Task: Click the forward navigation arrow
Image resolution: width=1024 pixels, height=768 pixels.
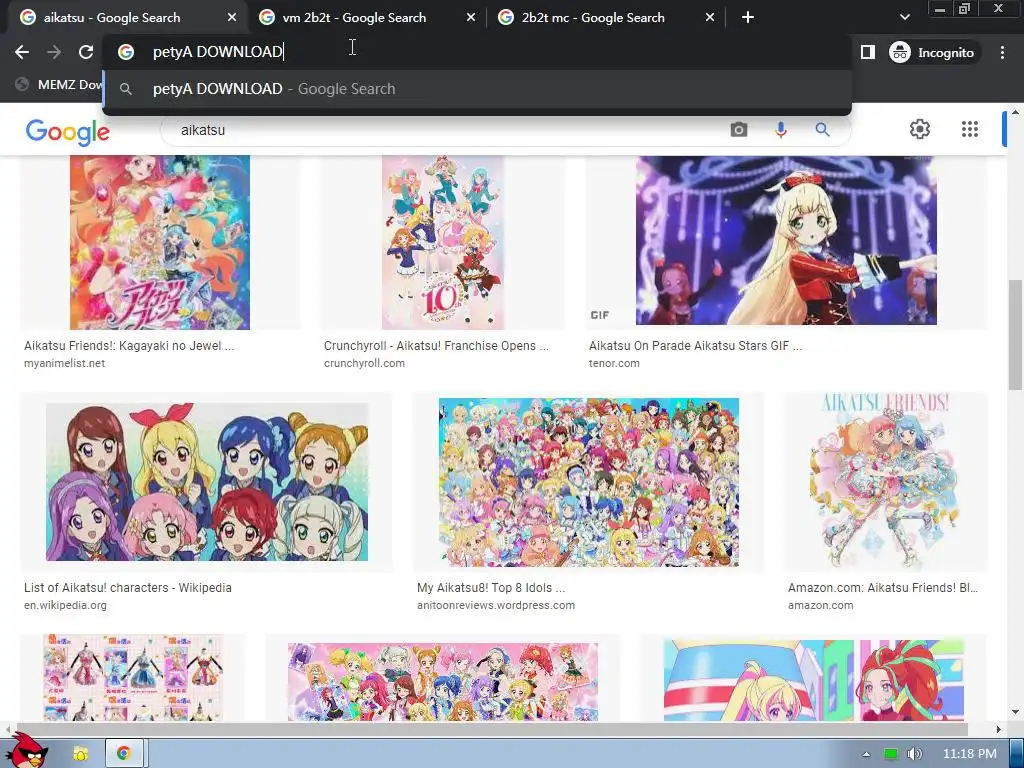Action: (54, 52)
